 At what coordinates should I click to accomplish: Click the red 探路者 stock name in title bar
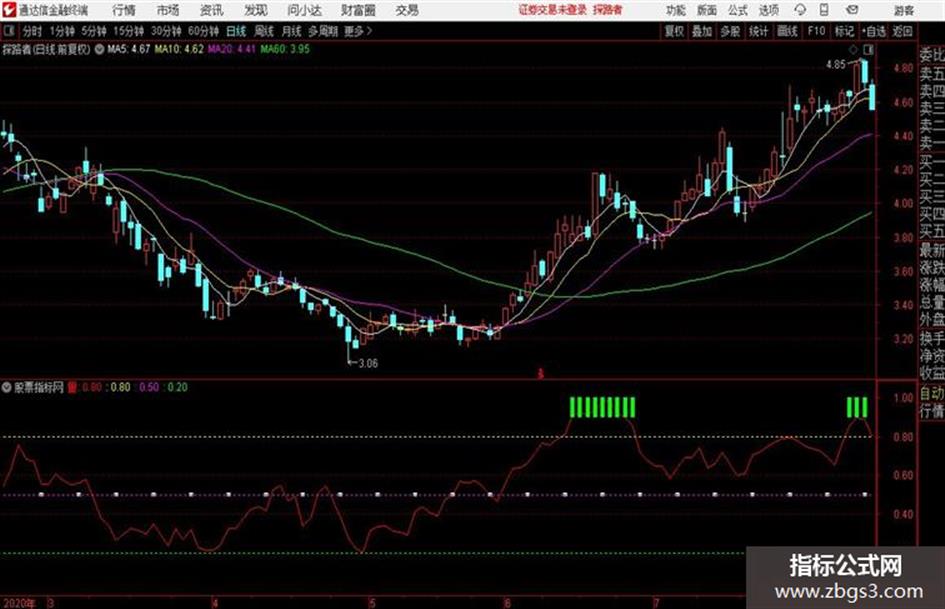click(608, 10)
